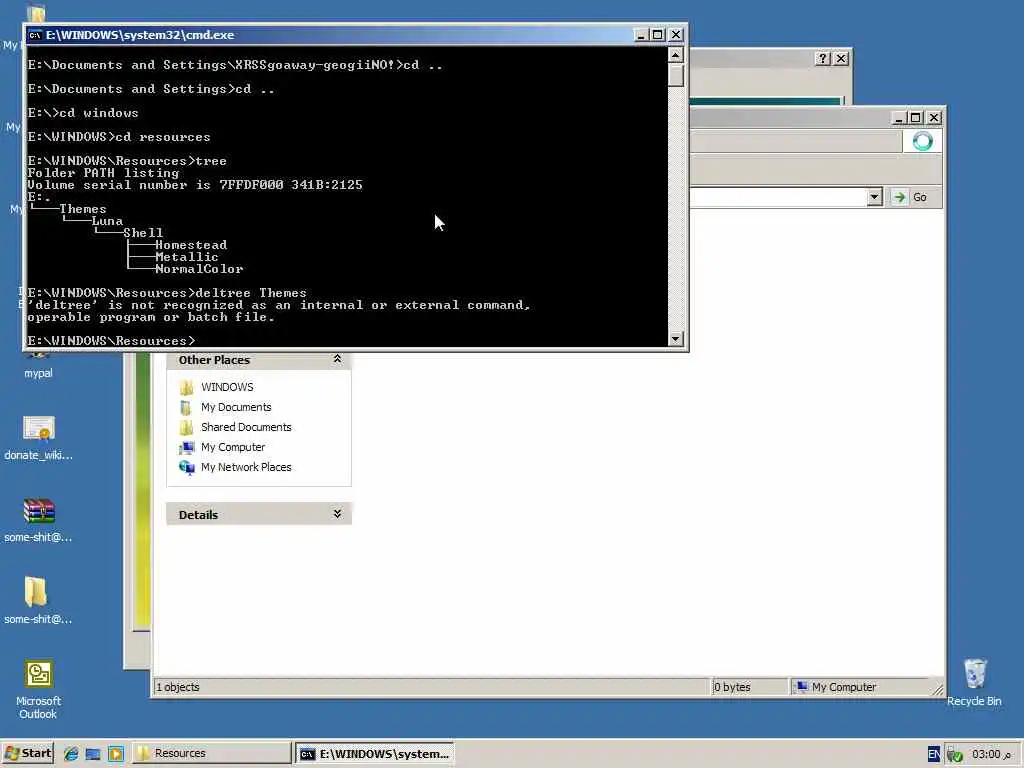Minimize the Resources Explorer window
The height and width of the screenshot is (768, 1024).
pyautogui.click(x=899, y=118)
